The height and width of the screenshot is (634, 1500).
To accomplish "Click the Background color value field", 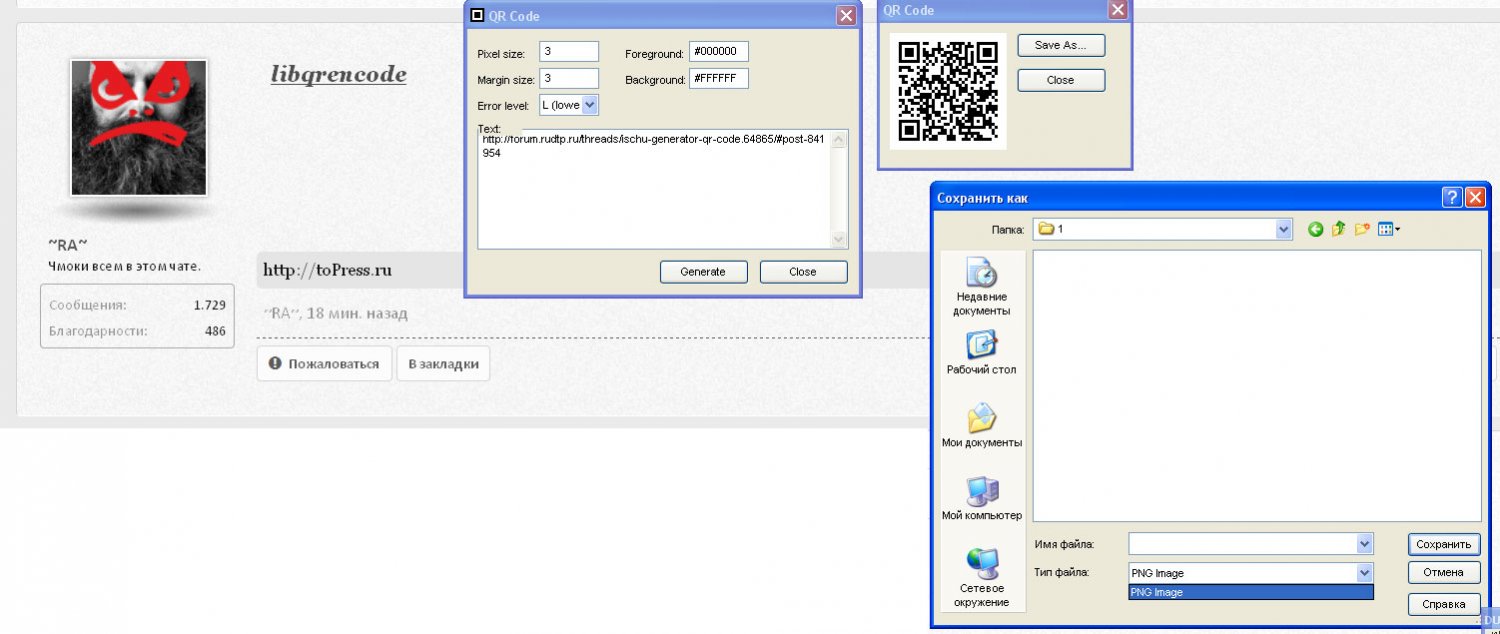I will click(719, 79).
